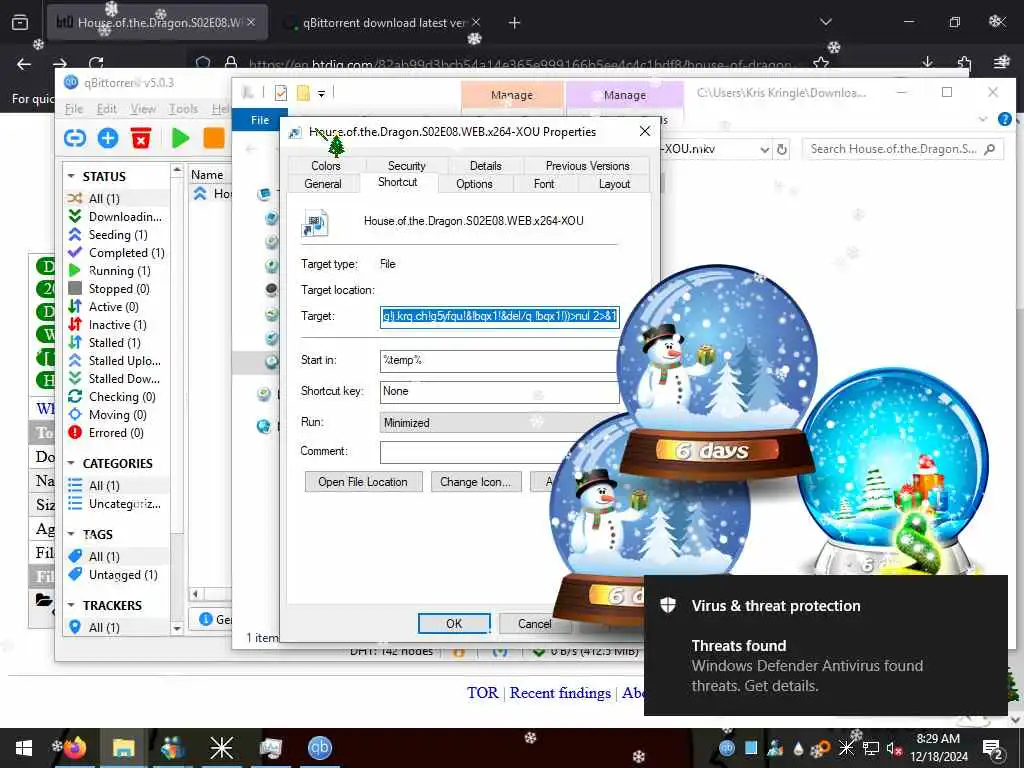Image resolution: width=1024 pixels, height=768 pixels.
Task: Switch to the Previous Versions tab
Action: tap(587, 166)
